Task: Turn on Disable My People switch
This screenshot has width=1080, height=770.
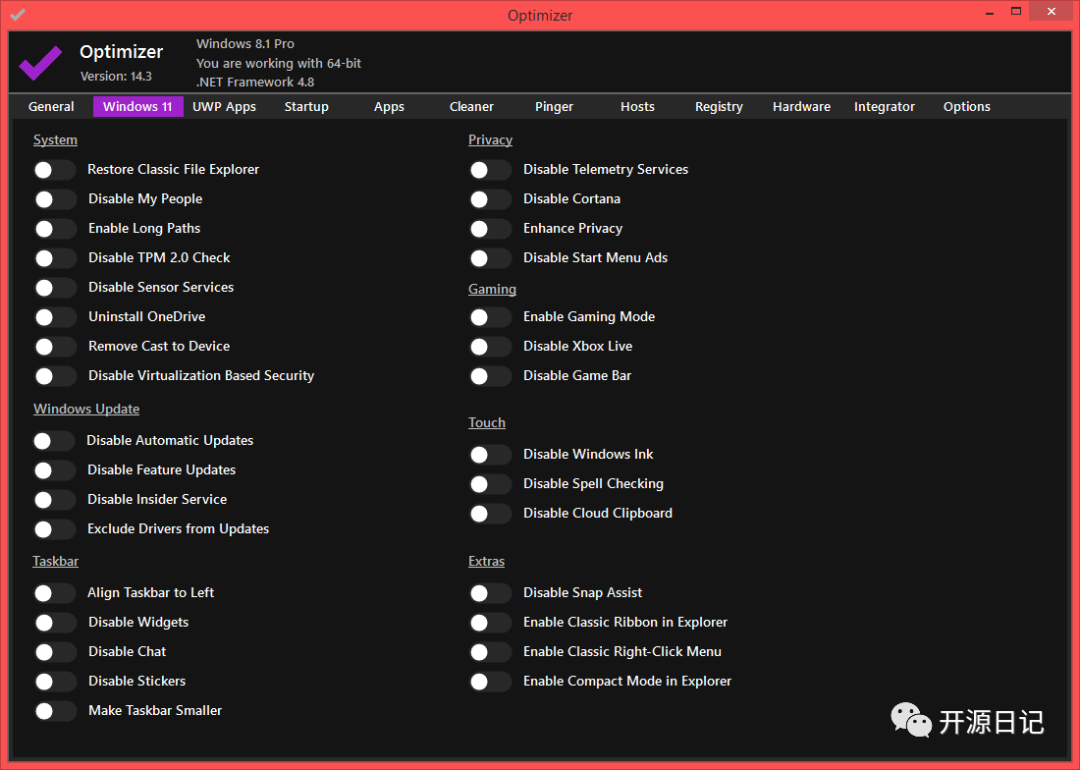Action: pos(55,199)
